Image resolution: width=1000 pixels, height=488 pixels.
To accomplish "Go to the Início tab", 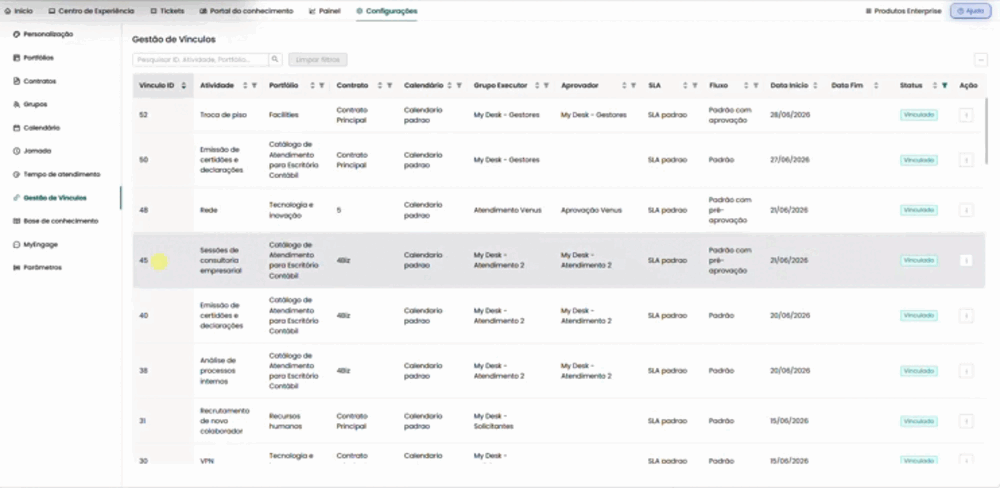I will [18, 11].
